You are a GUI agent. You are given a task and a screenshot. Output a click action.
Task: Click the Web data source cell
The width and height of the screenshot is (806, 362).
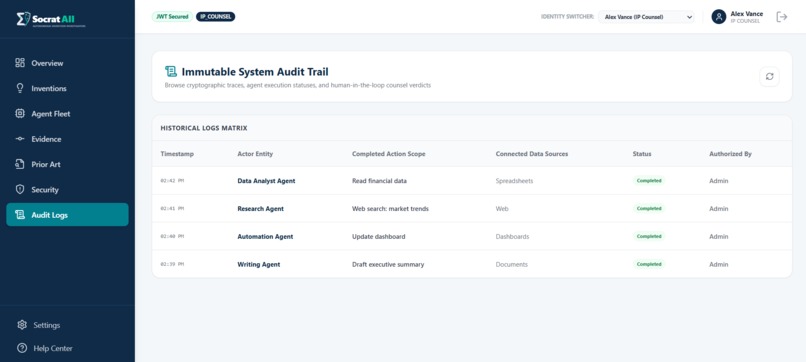click(x=502, y=208)
